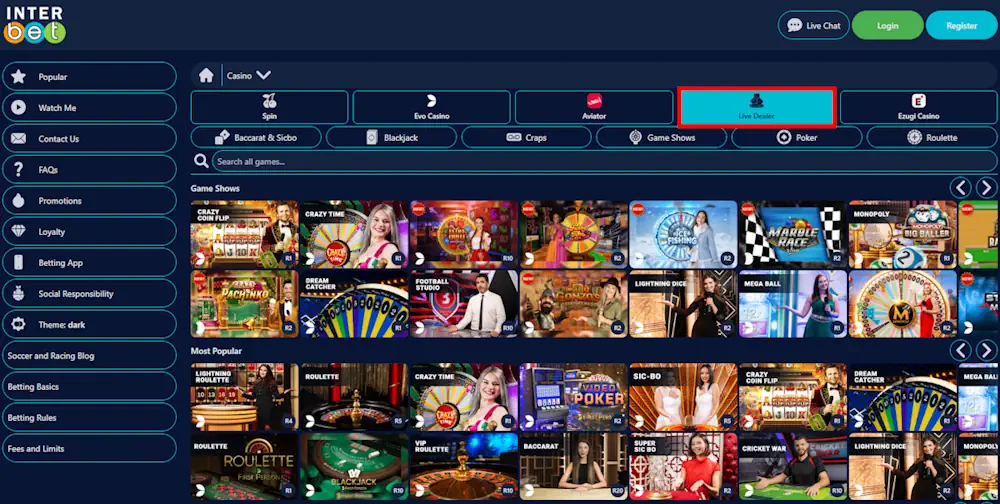Open the Loyalty sidebar item
The image size is (1000, 504).
pyautogui.click(x=89, y=232)
